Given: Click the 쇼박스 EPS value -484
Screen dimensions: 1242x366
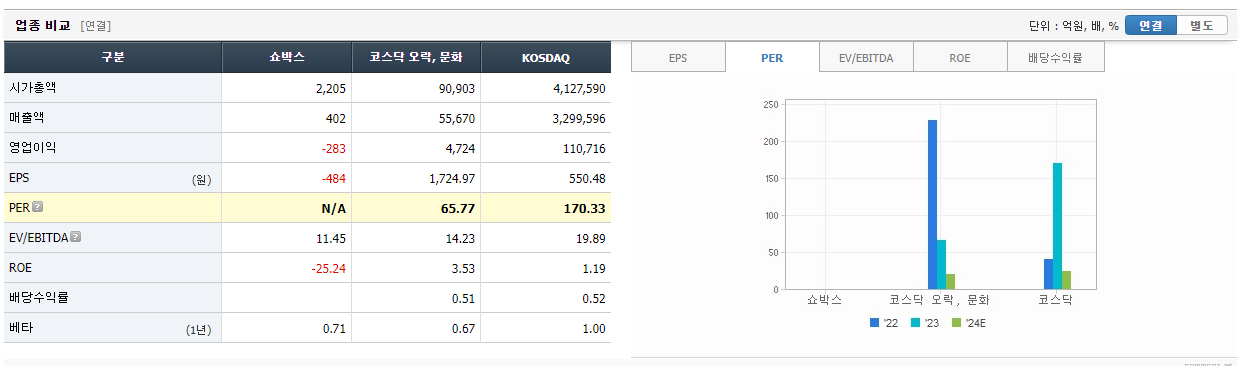Looking at the screenshot, I should [333, 179].
